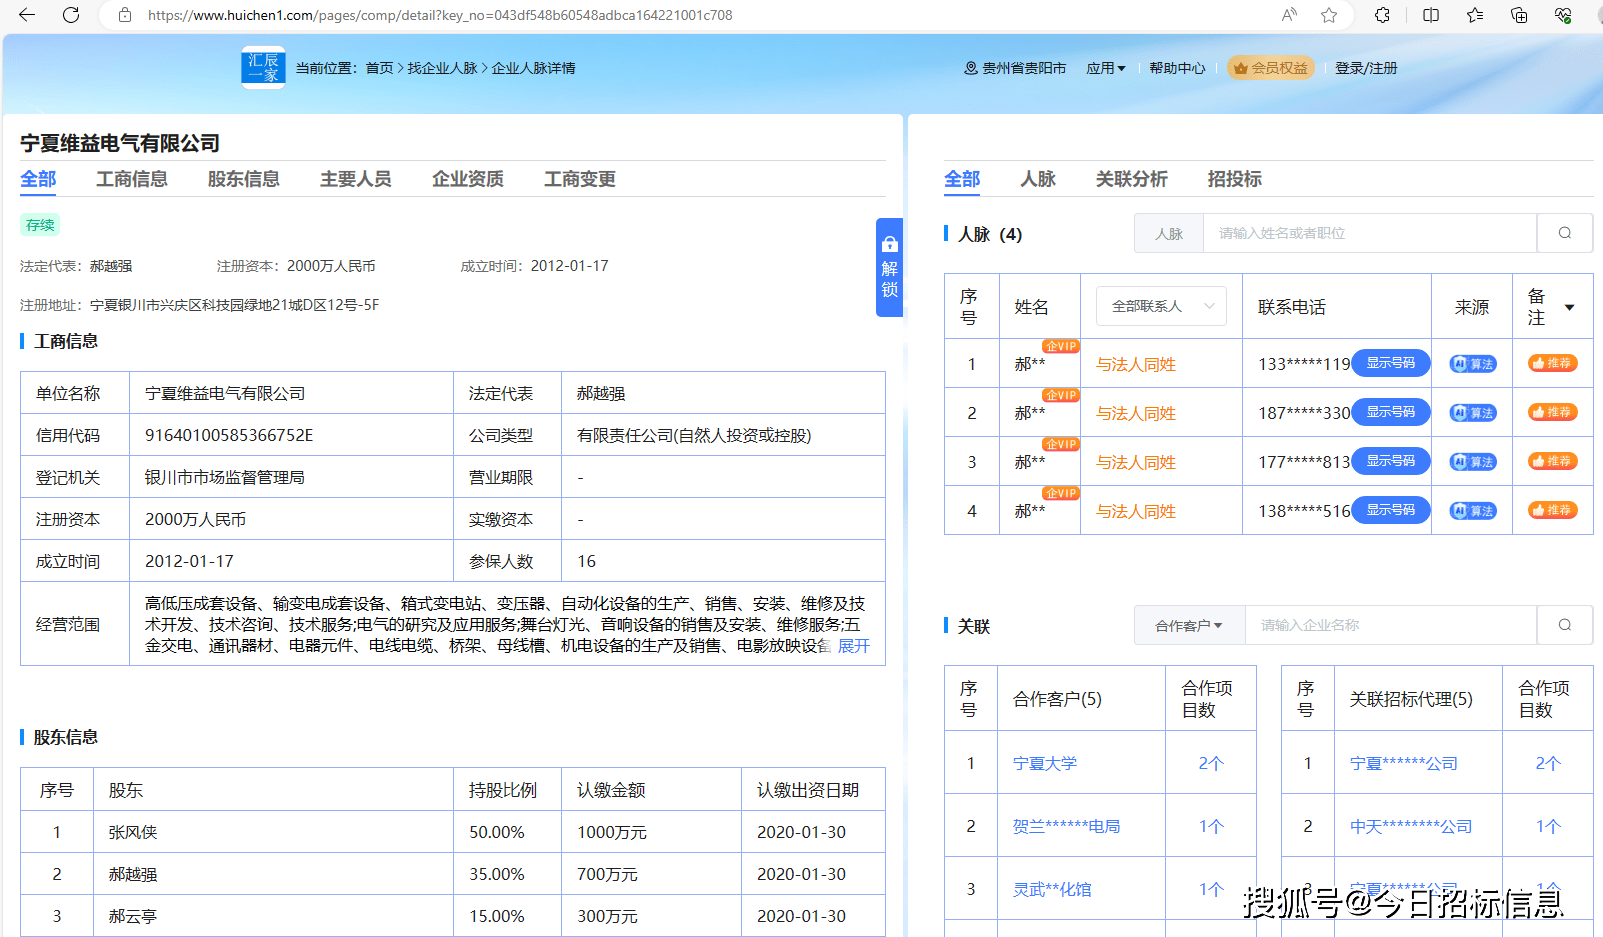Screen dimensions: 1603x937
Task: Open the 全部联系人 filter dropdown
Action: pos(1161,306)
